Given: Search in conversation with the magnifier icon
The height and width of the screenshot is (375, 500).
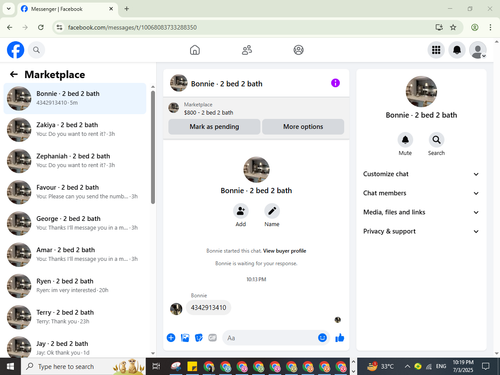Looking at the screenshot, I should coord(436,140).
